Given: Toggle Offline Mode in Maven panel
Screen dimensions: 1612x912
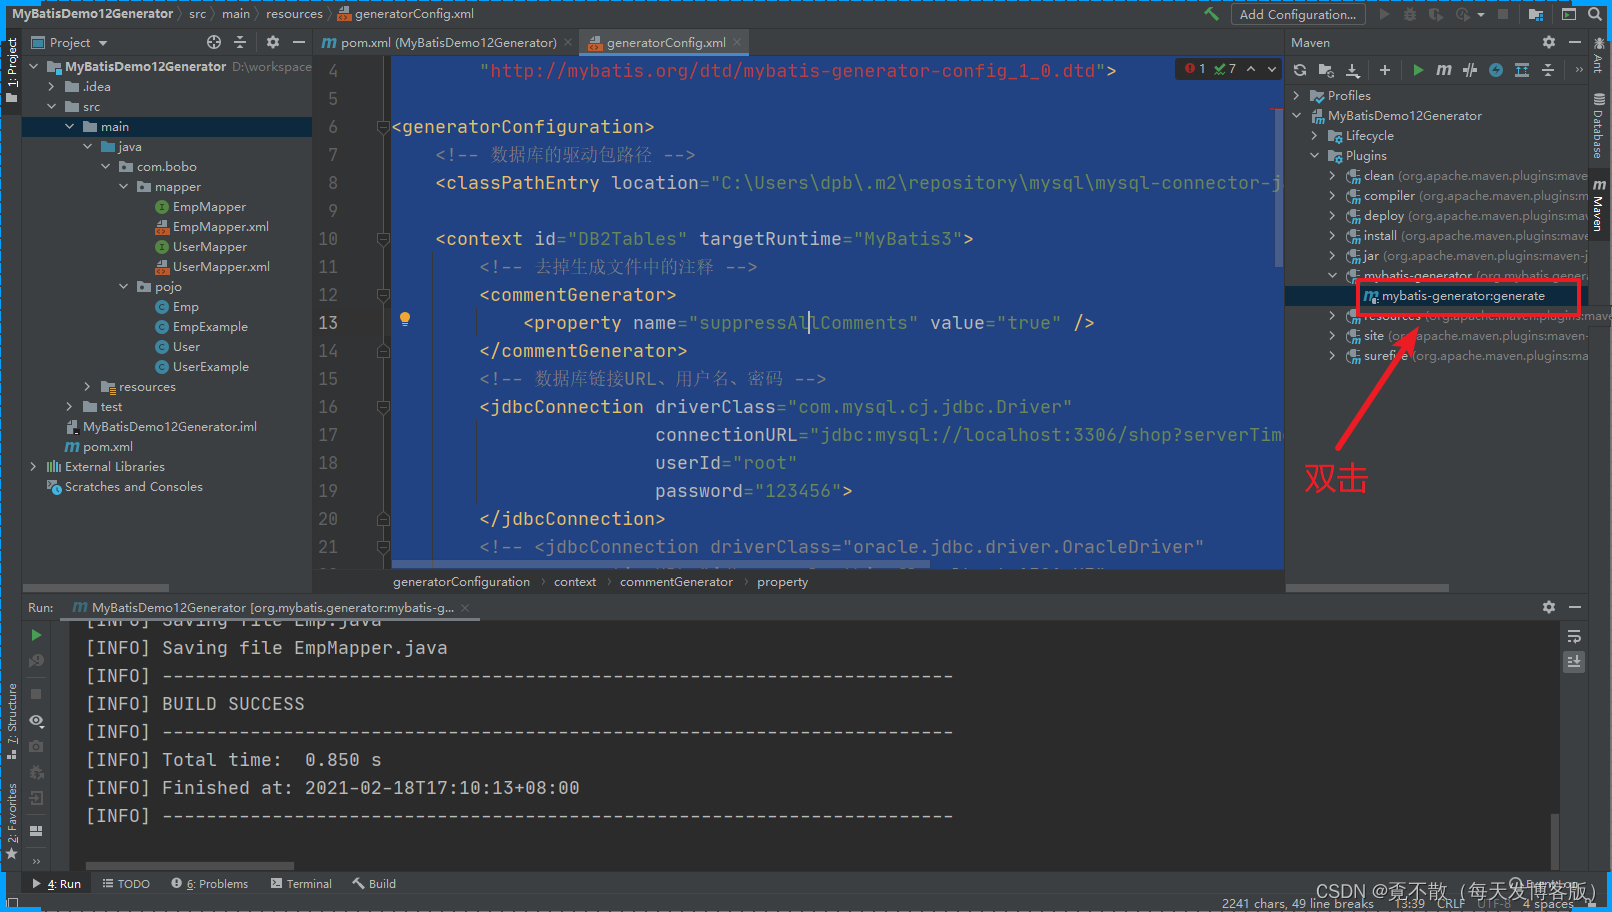Looking at the screenshot, I should (1495, 70).
